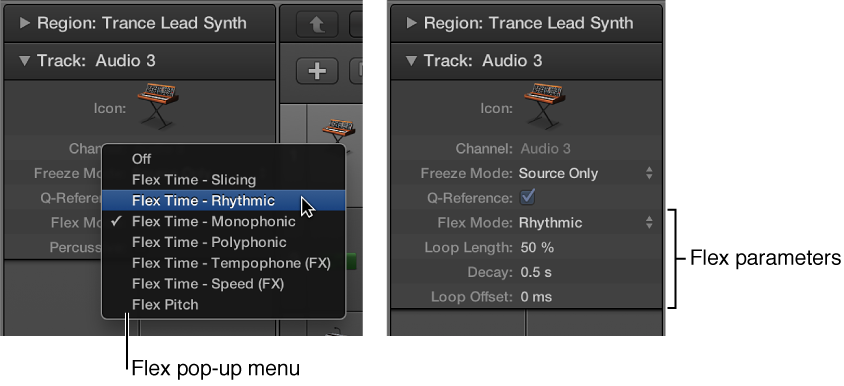Click the Channel Audio 3 value

point(545,149)
